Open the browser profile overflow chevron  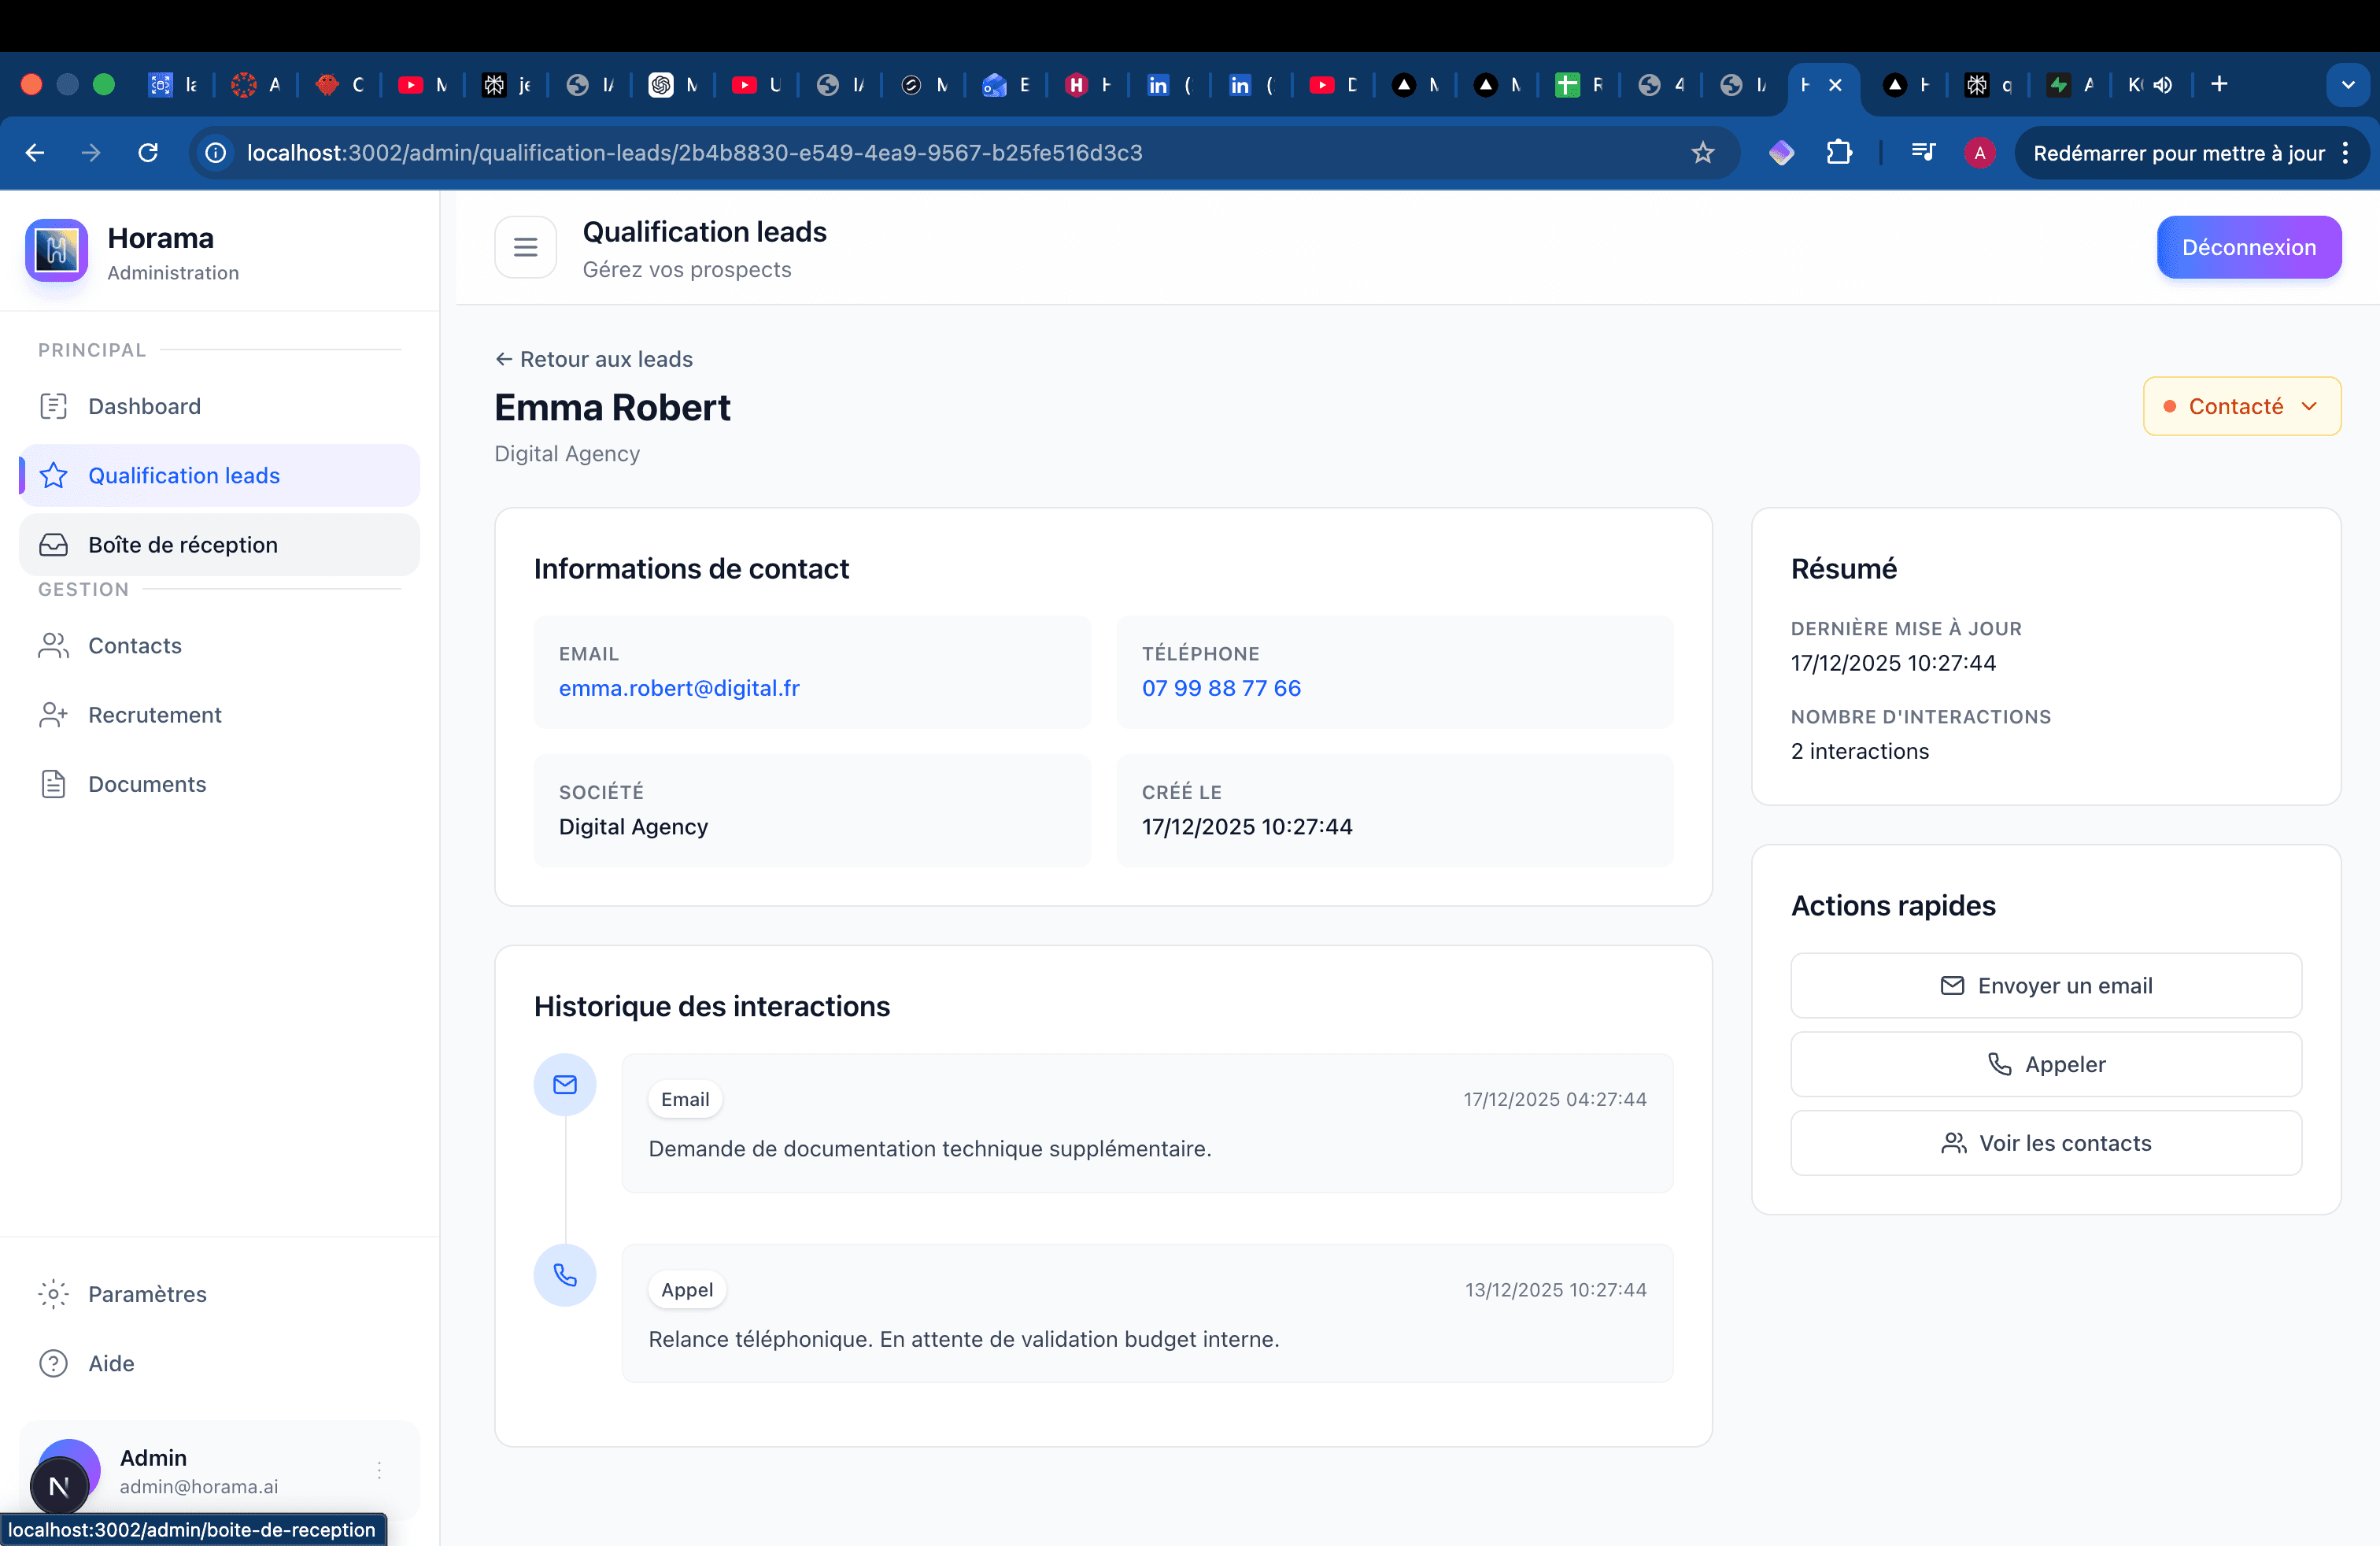pos(2348,84)
